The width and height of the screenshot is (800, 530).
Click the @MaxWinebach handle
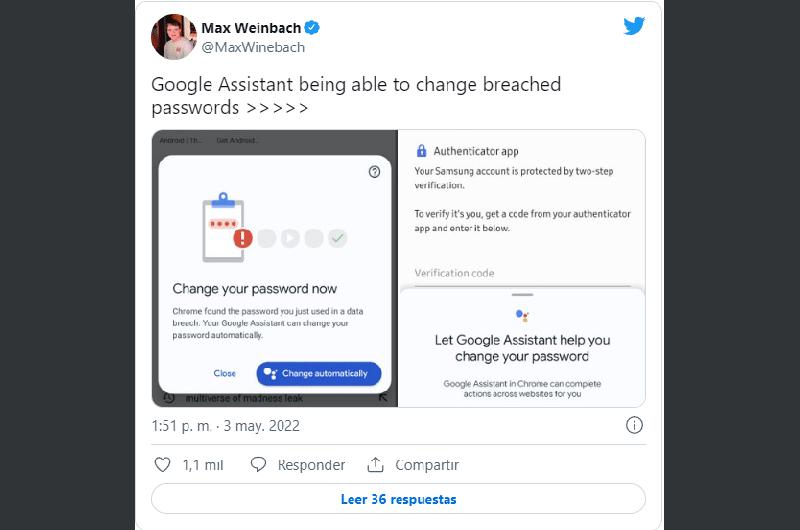coord(253,47)
